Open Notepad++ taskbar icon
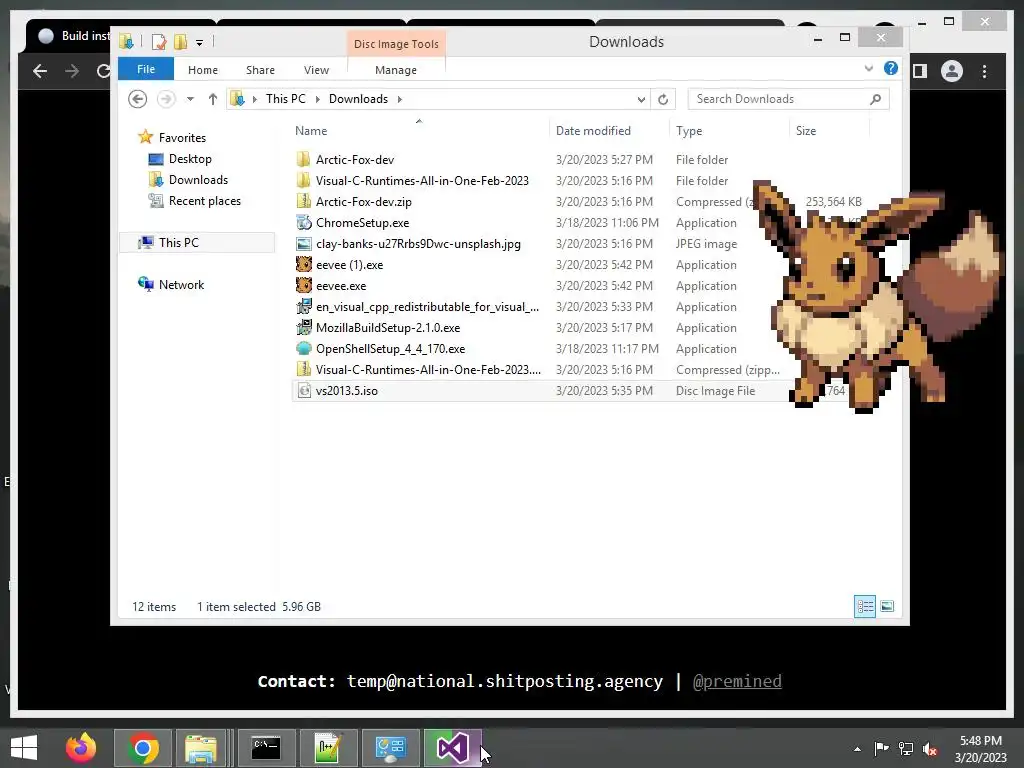The width and height of the screenshot is (1024, 768). click(328, 748)
